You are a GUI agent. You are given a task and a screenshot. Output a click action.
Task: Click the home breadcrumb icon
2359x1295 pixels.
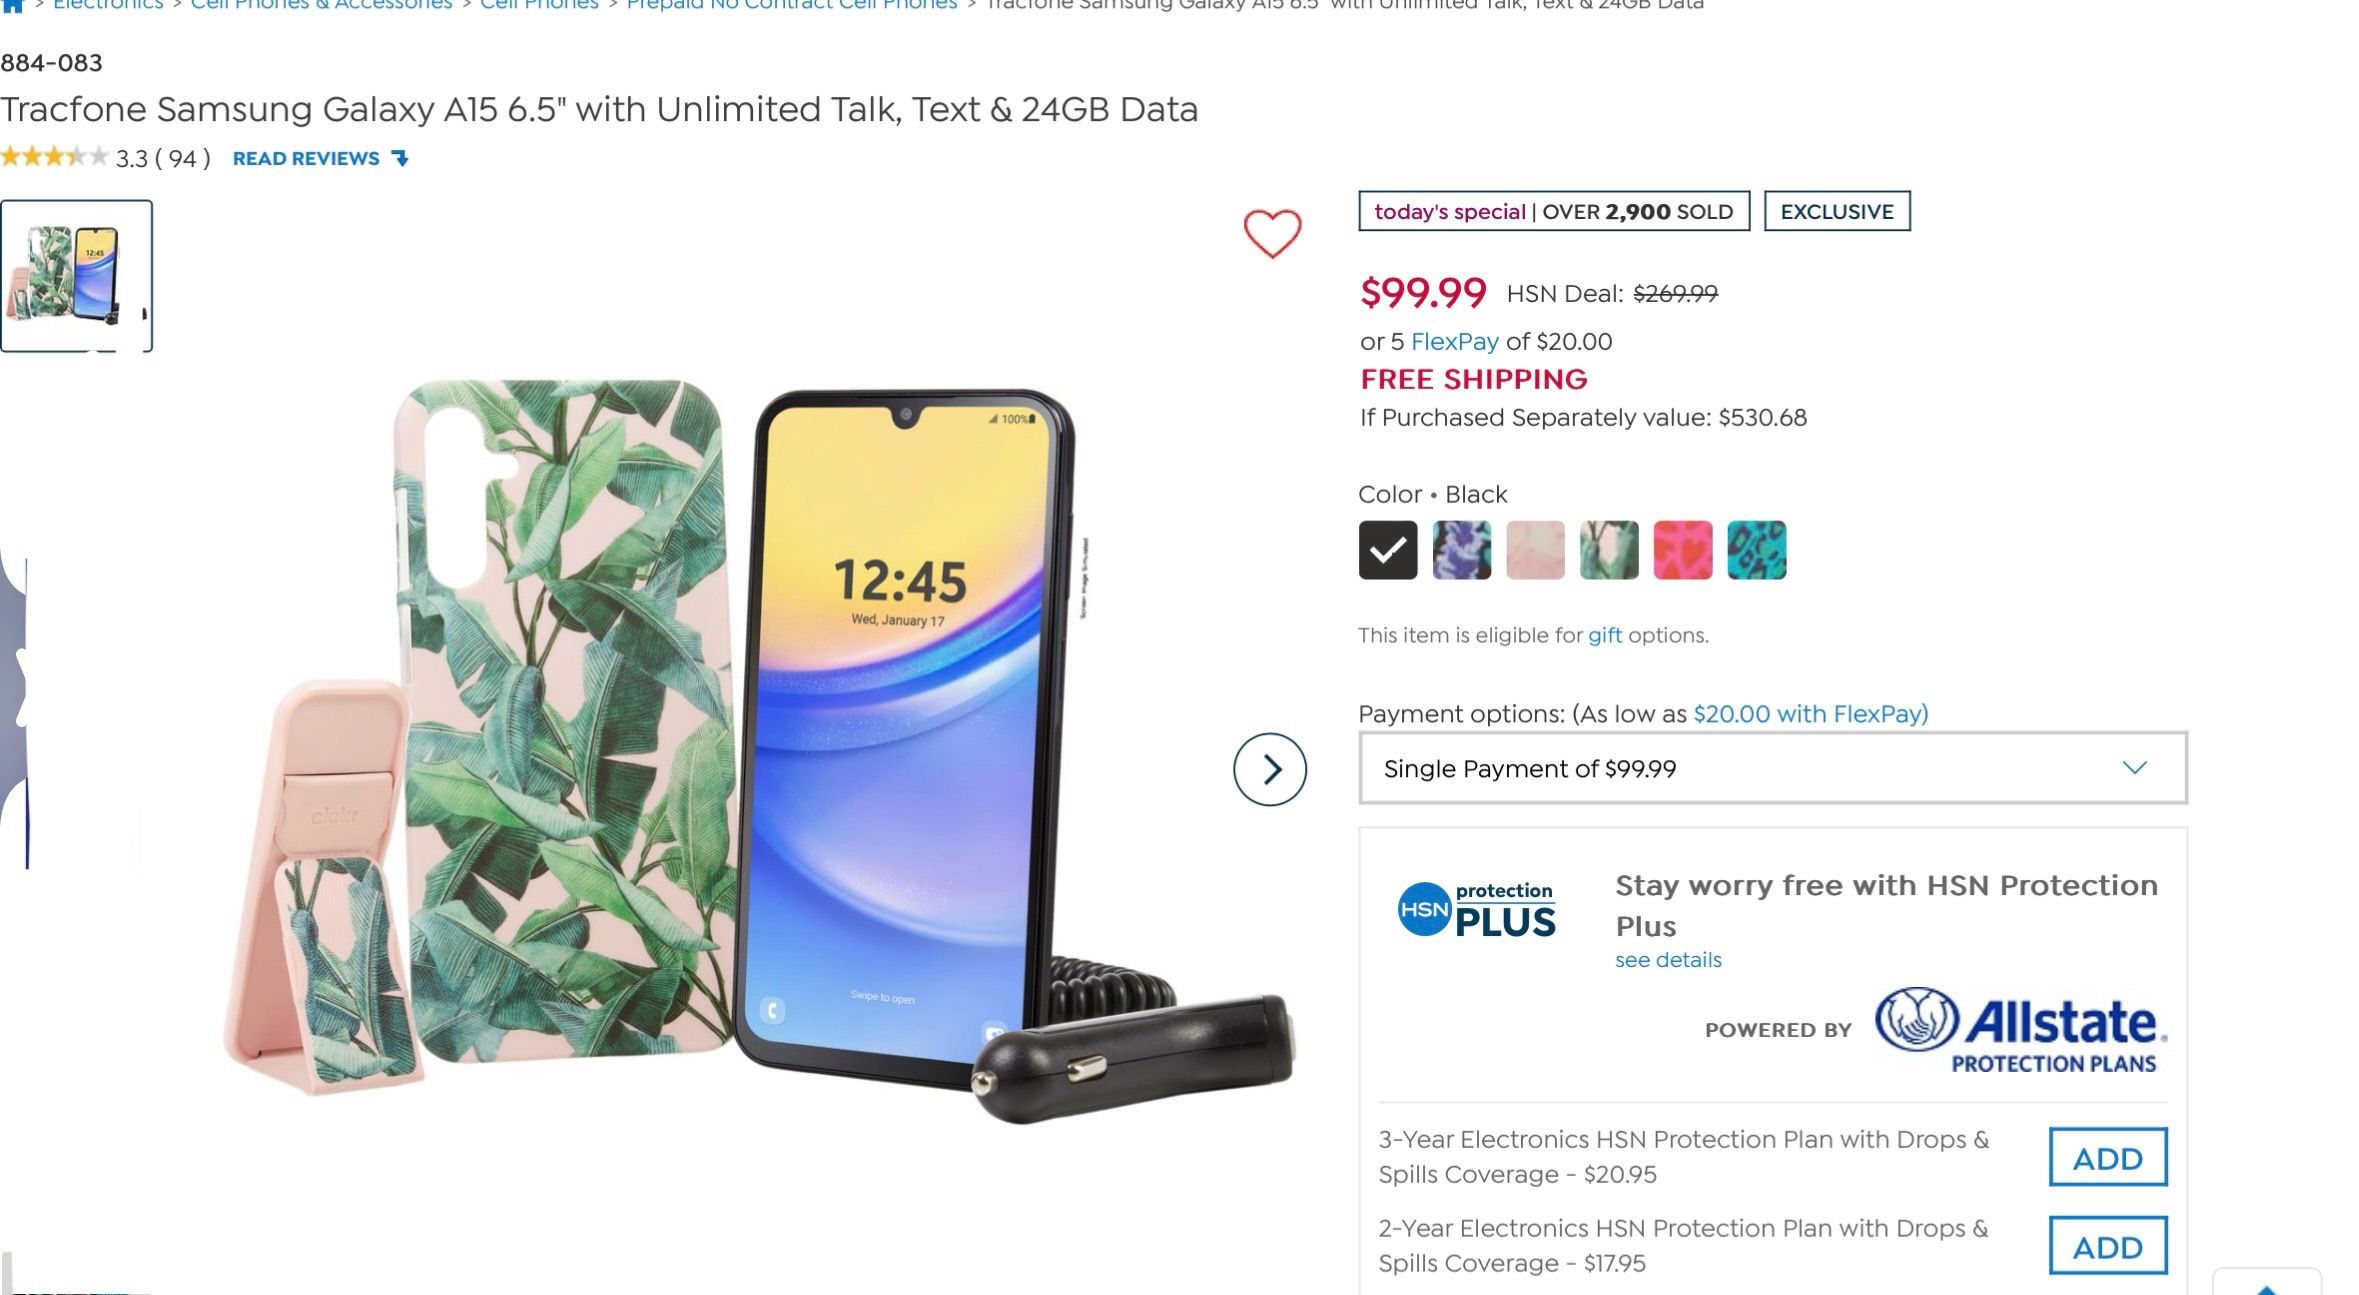(12, 4)
